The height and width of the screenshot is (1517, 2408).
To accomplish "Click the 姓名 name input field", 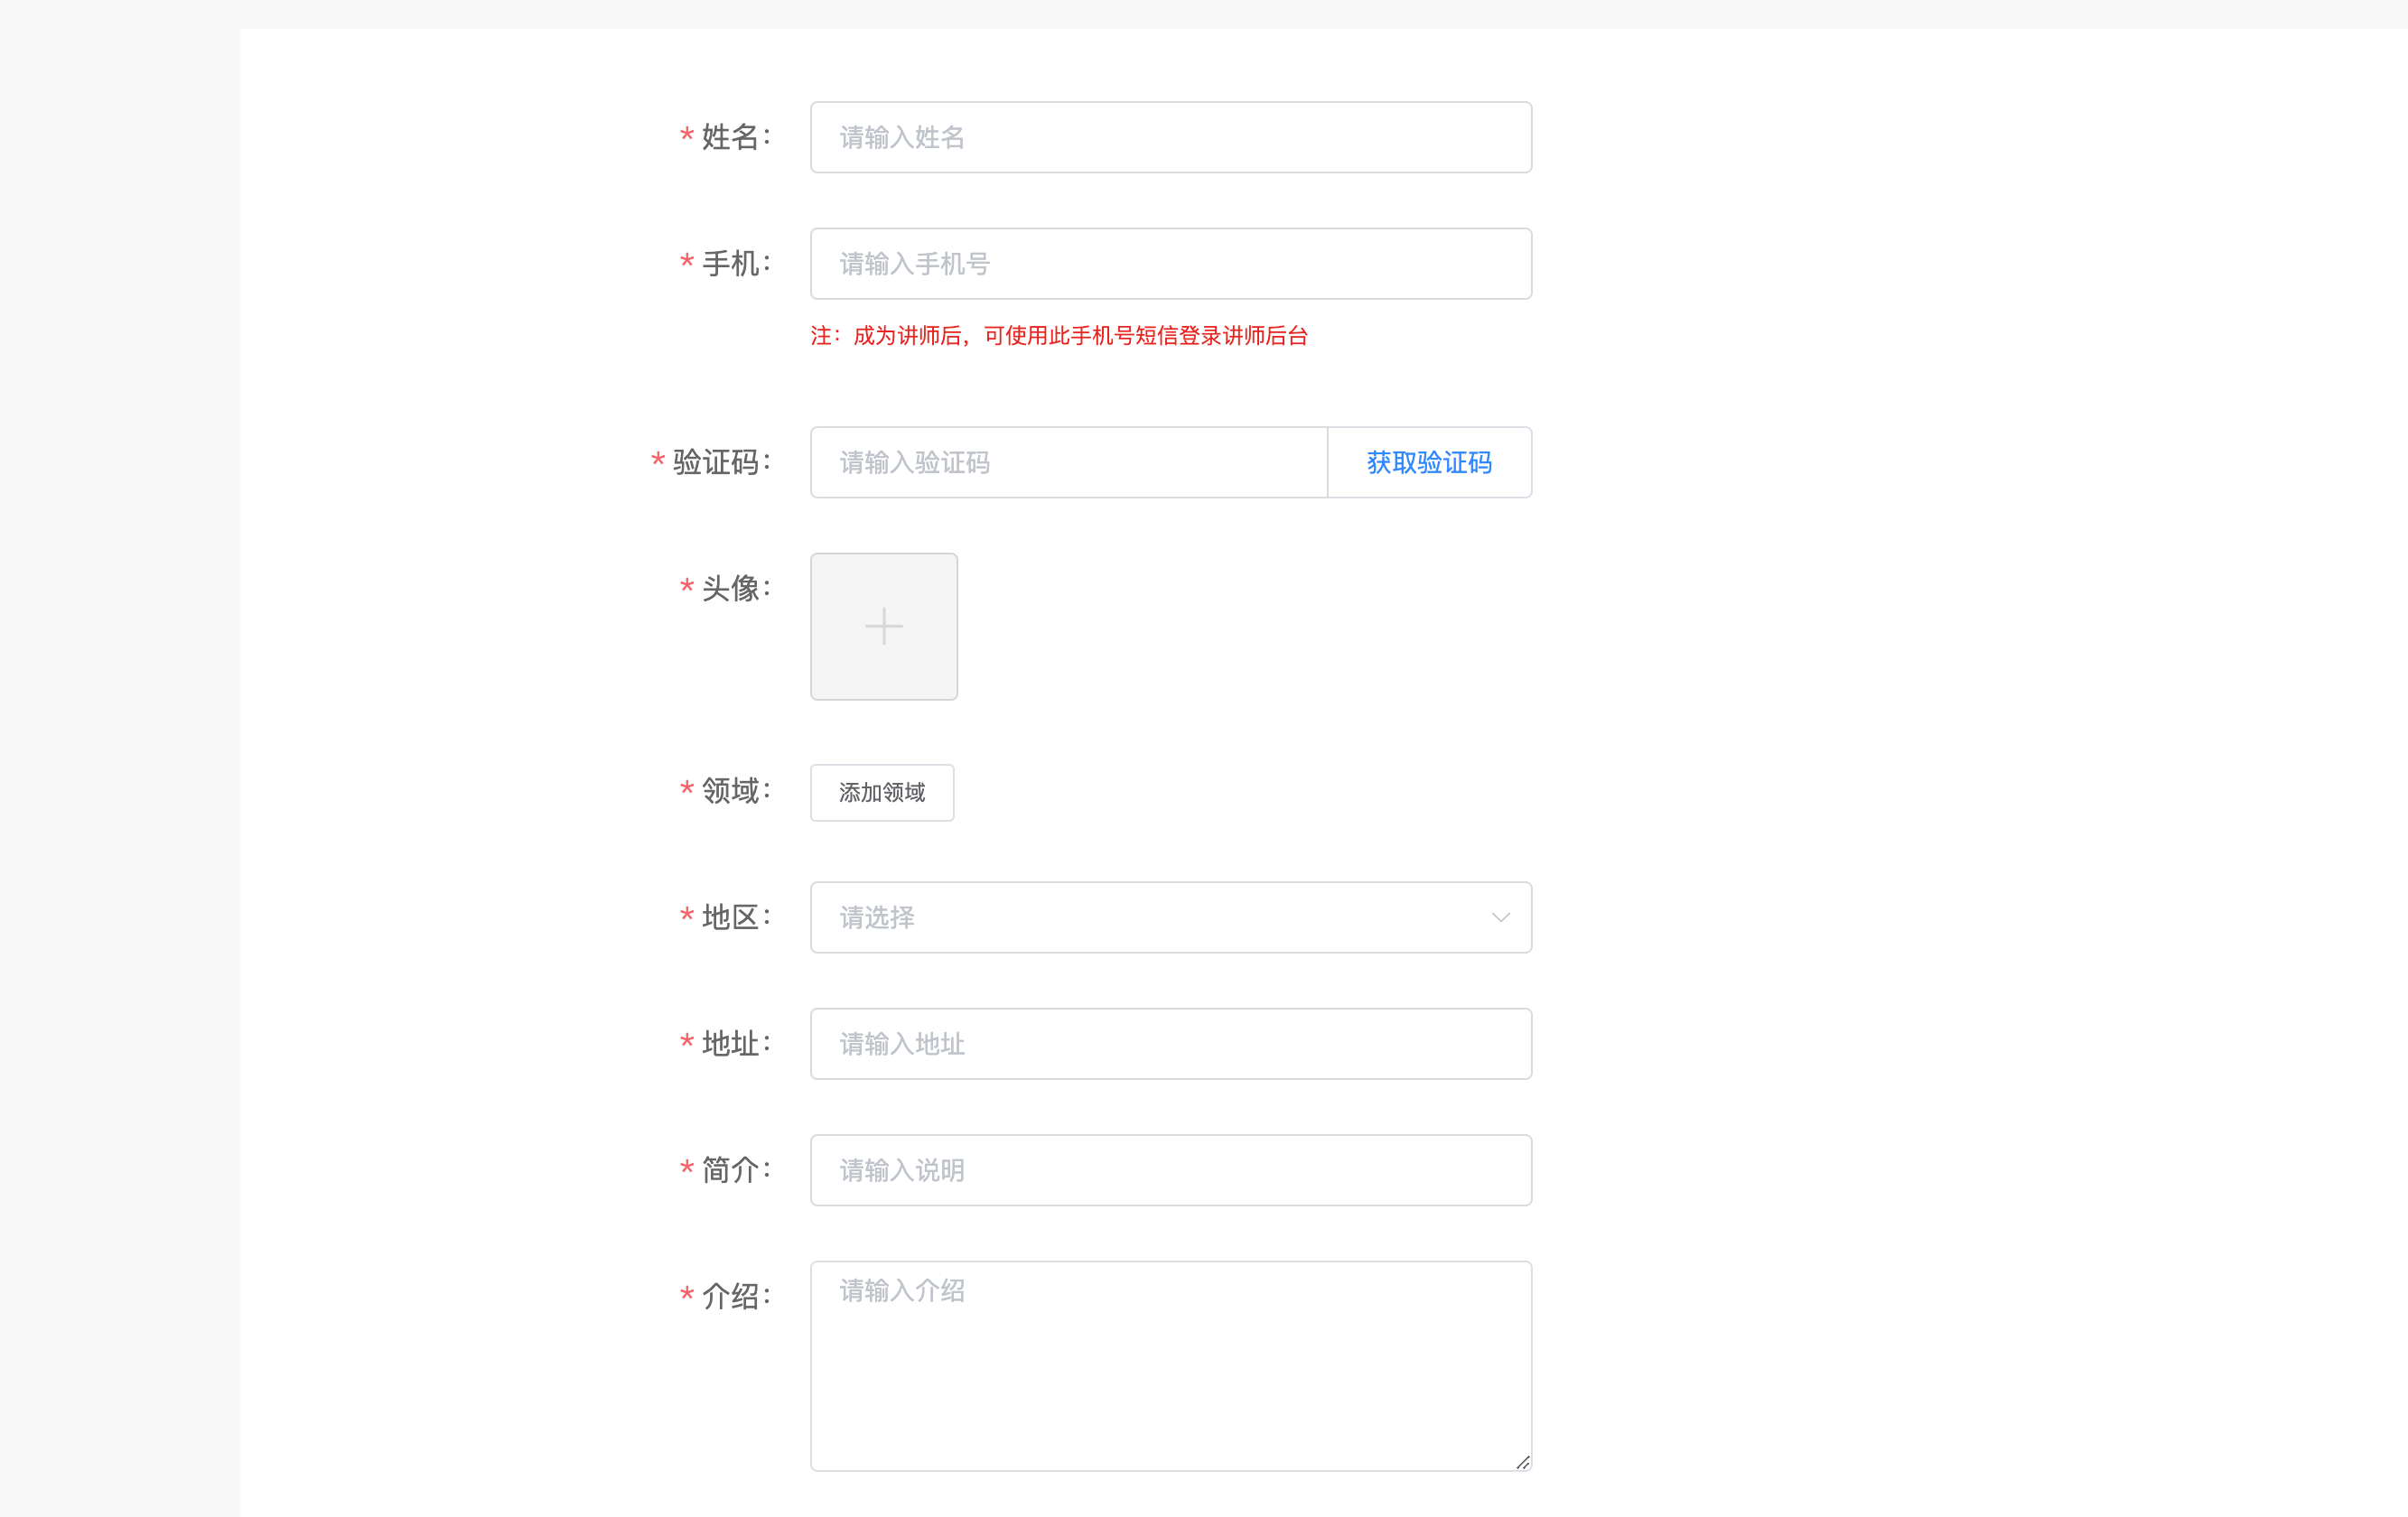I will (1170, 137).
